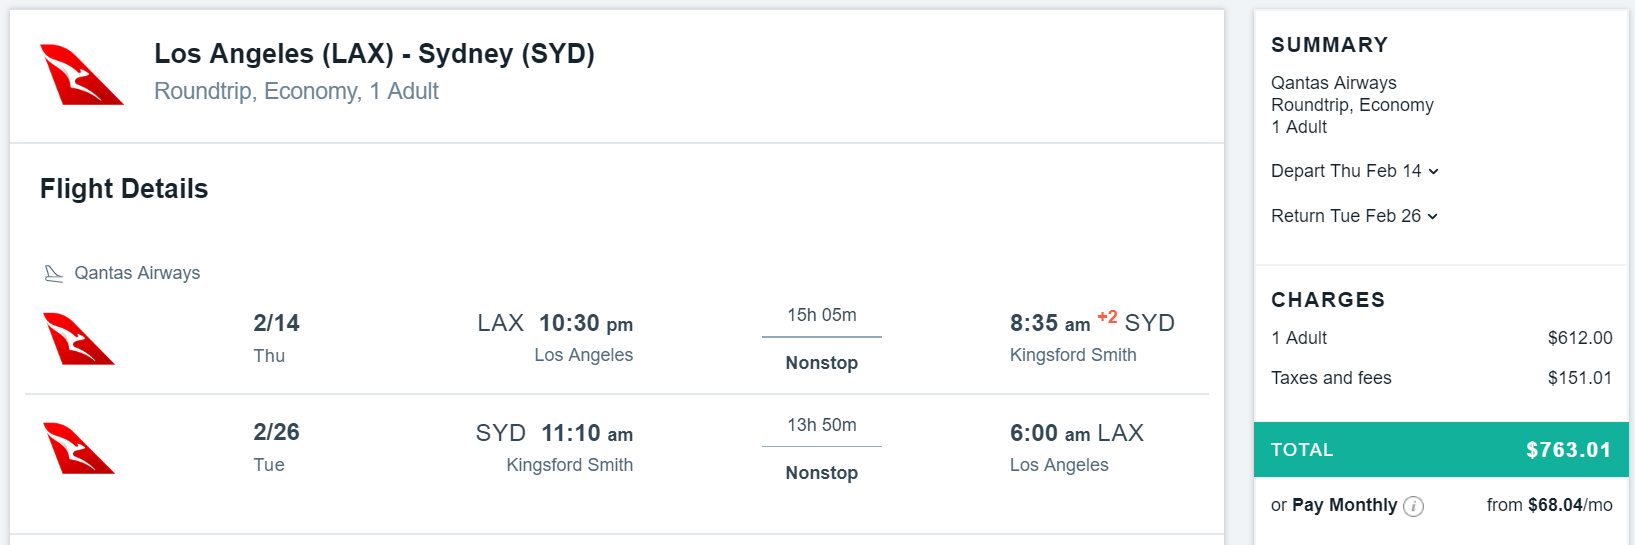Select the 10:30 pm LAX departure time
The height and width of the screenshot is (545, 1635).
click(585, 324)
